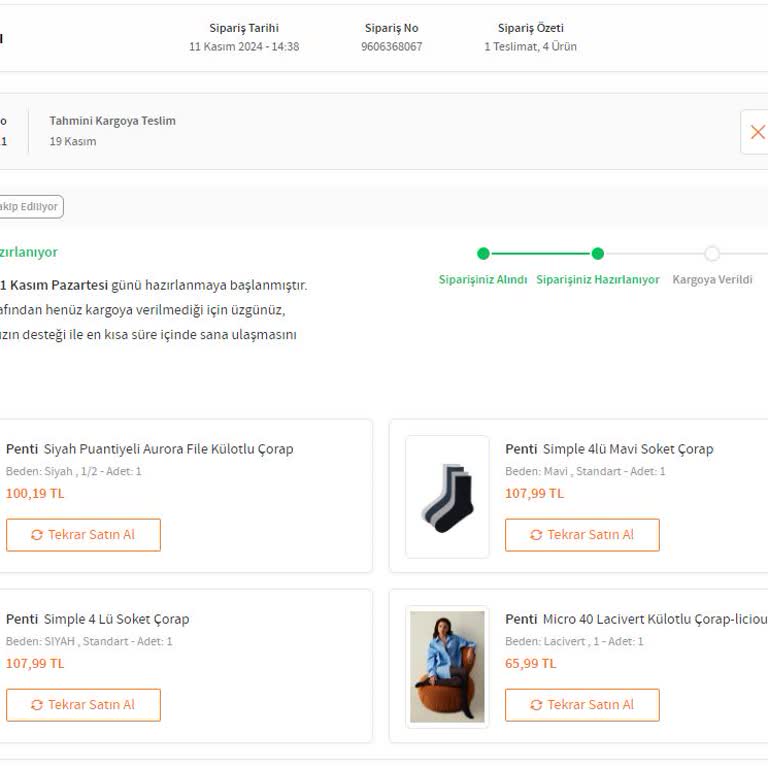Viewport: 768px width, 768px height.
Task: Click the Siparişiniz Alındı step label
Action: pyautogui.click(x=483, y=280)
